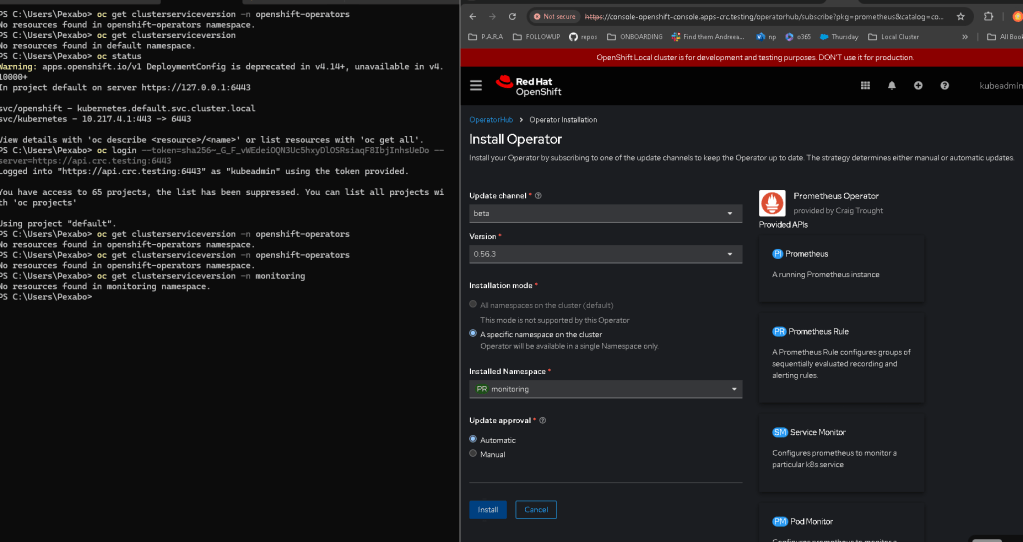
Task: Open the o365 bookmark
Action: (798, 37)
